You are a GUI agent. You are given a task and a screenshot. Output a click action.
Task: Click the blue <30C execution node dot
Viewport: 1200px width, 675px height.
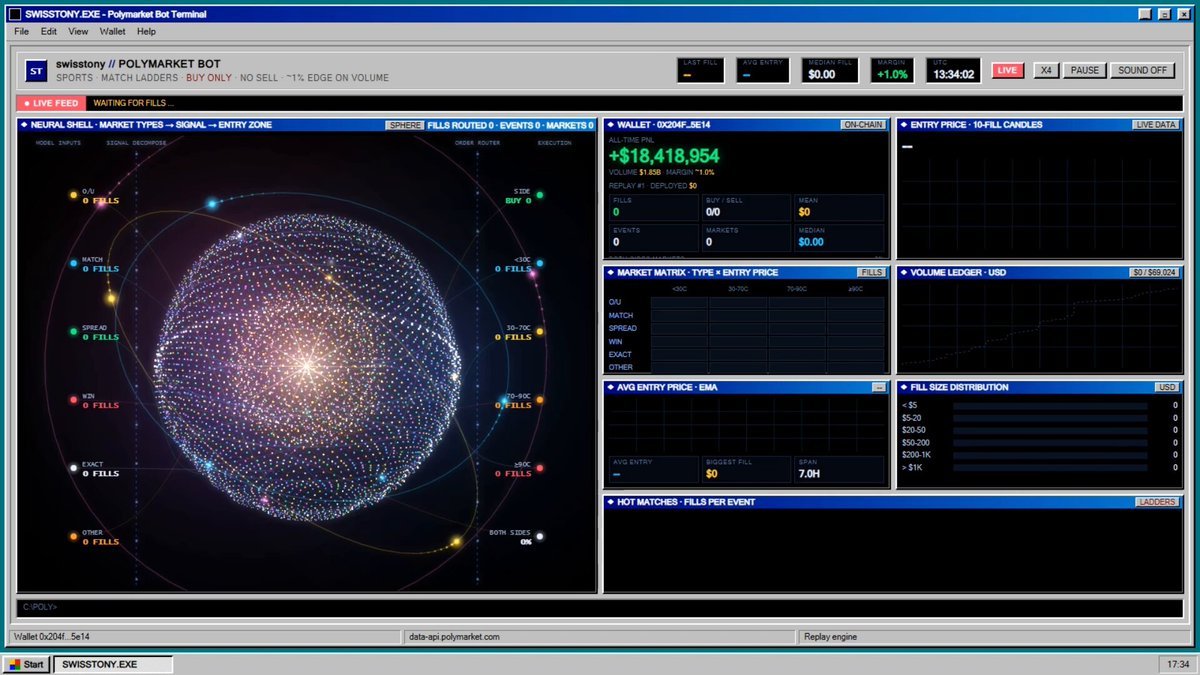540,264
